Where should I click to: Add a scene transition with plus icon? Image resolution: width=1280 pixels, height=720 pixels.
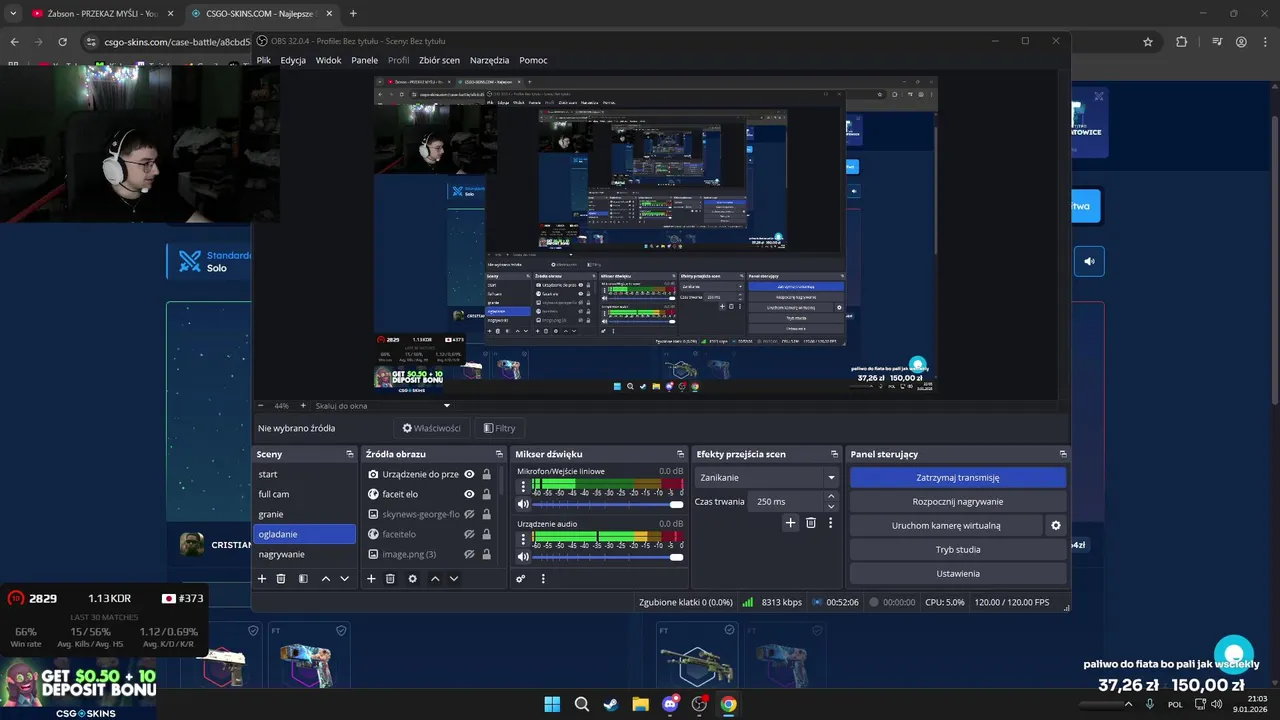tap(790, 523)
